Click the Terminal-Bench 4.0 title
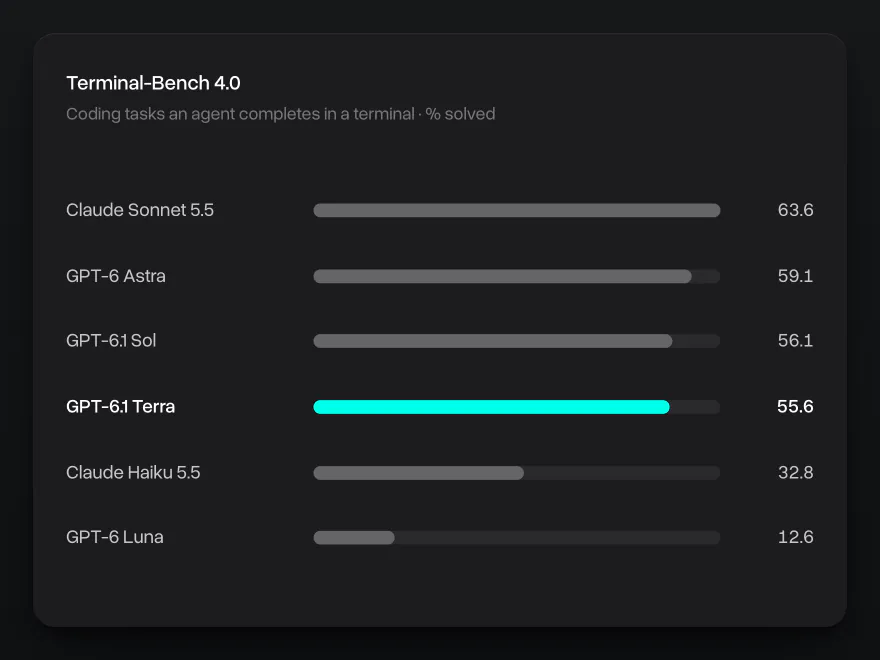This screenshot has height=660, width=880. click(x=153, y=83)
